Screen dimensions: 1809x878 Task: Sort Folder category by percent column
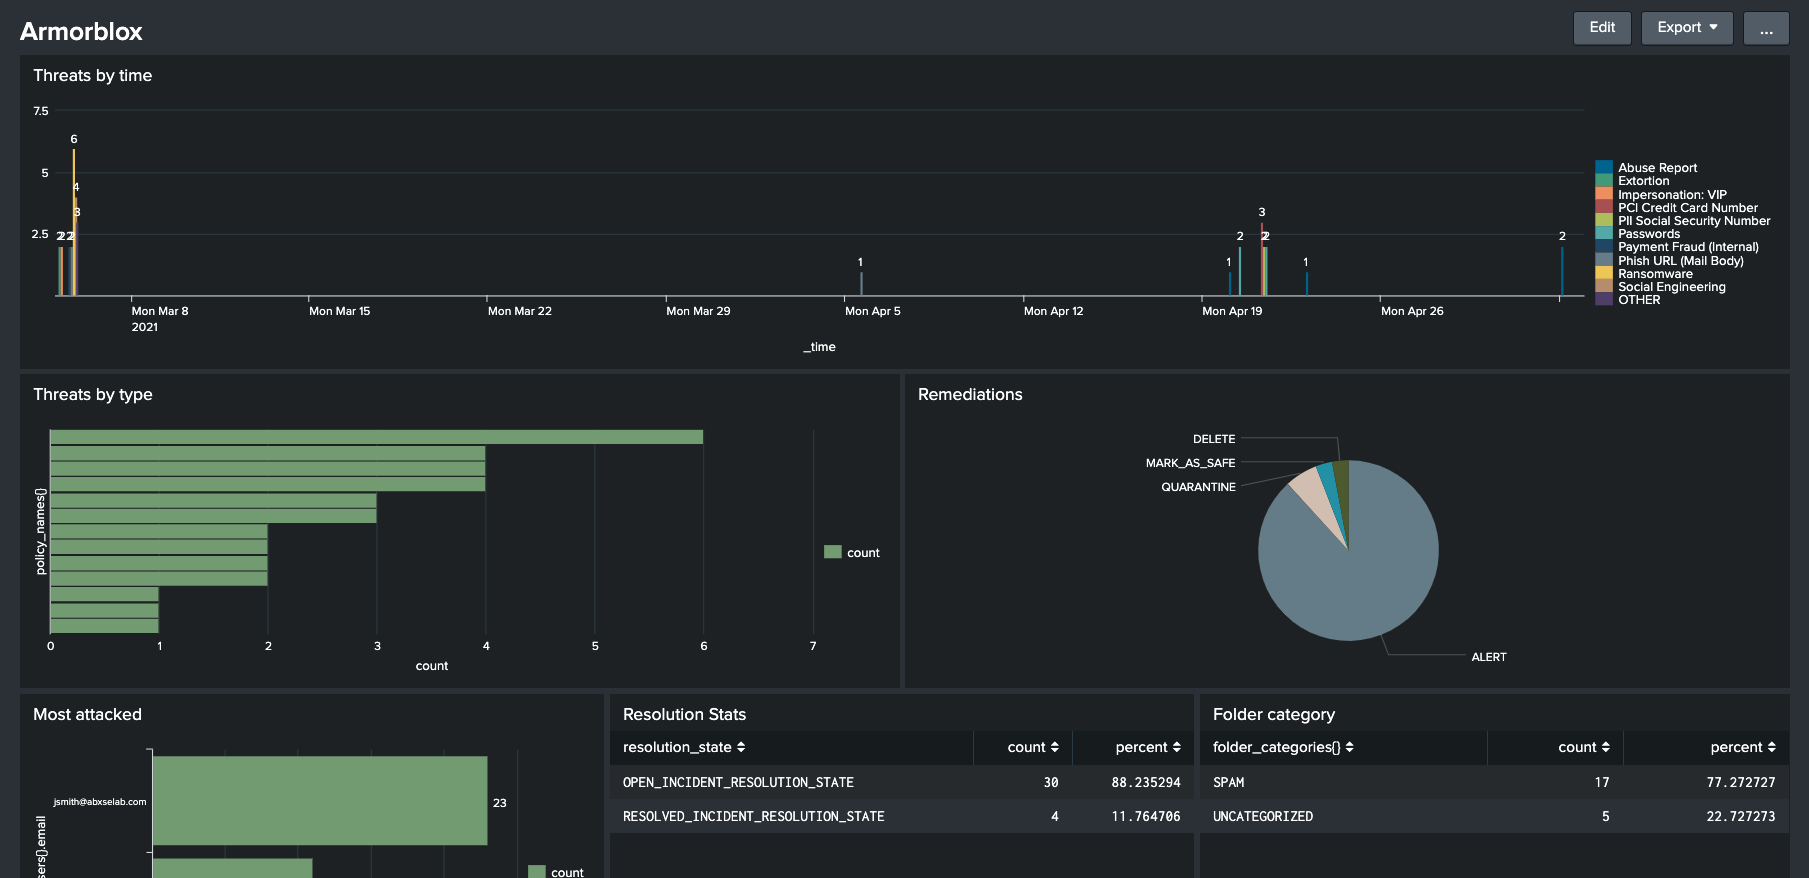[x=1742, y=747]
